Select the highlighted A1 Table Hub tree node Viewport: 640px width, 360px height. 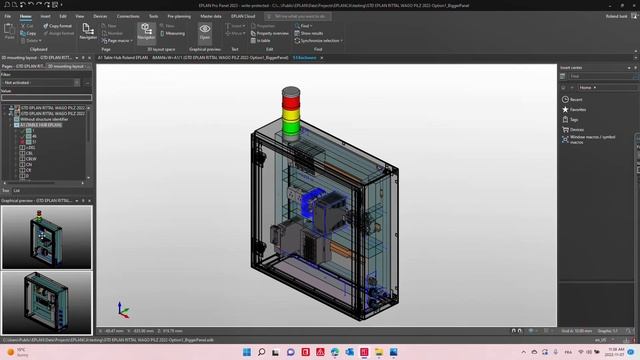click(41, 125)
